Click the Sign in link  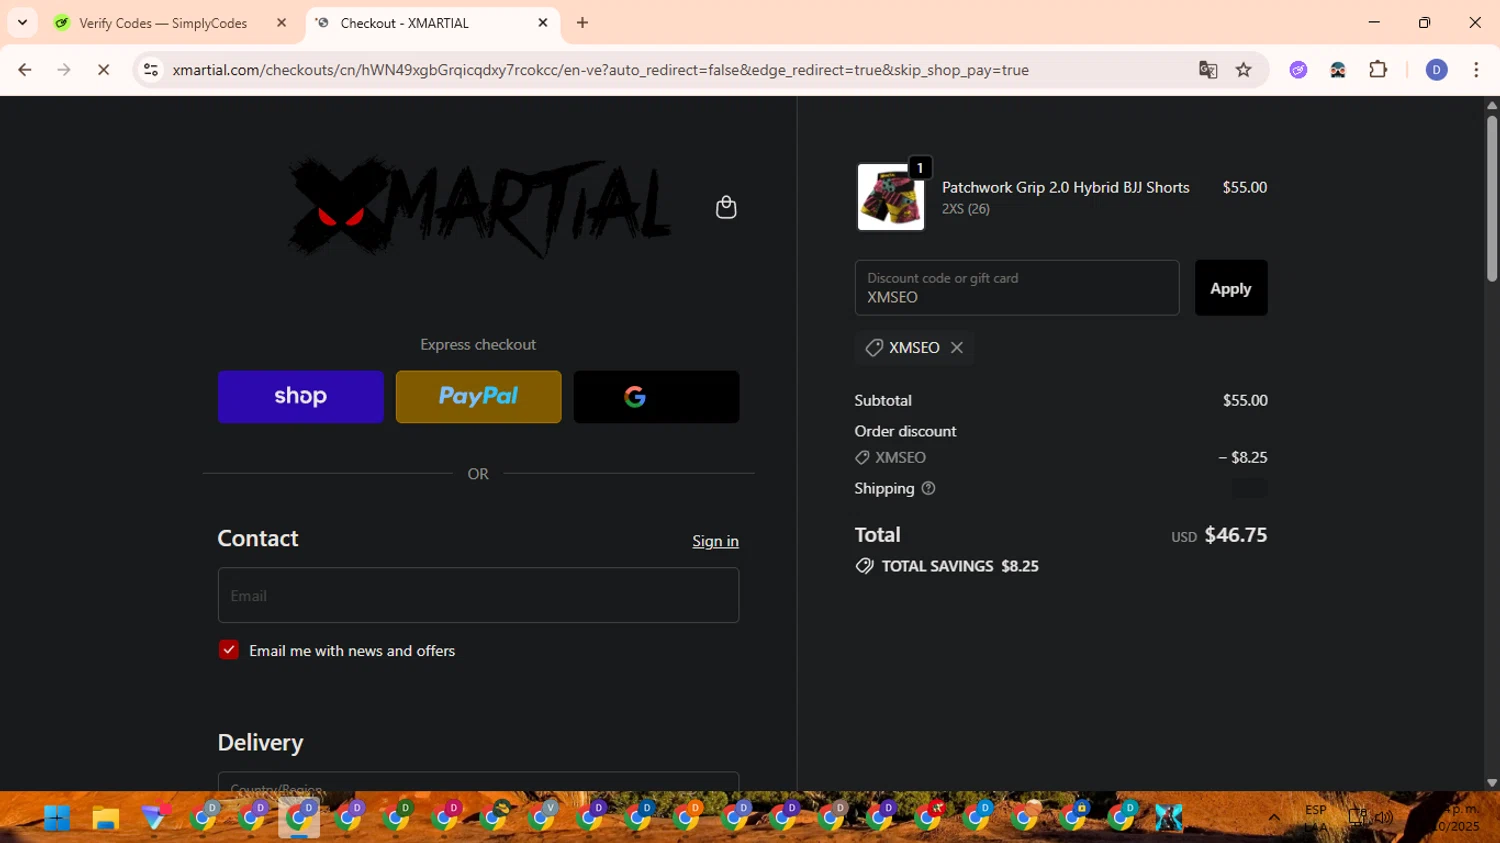715,541
